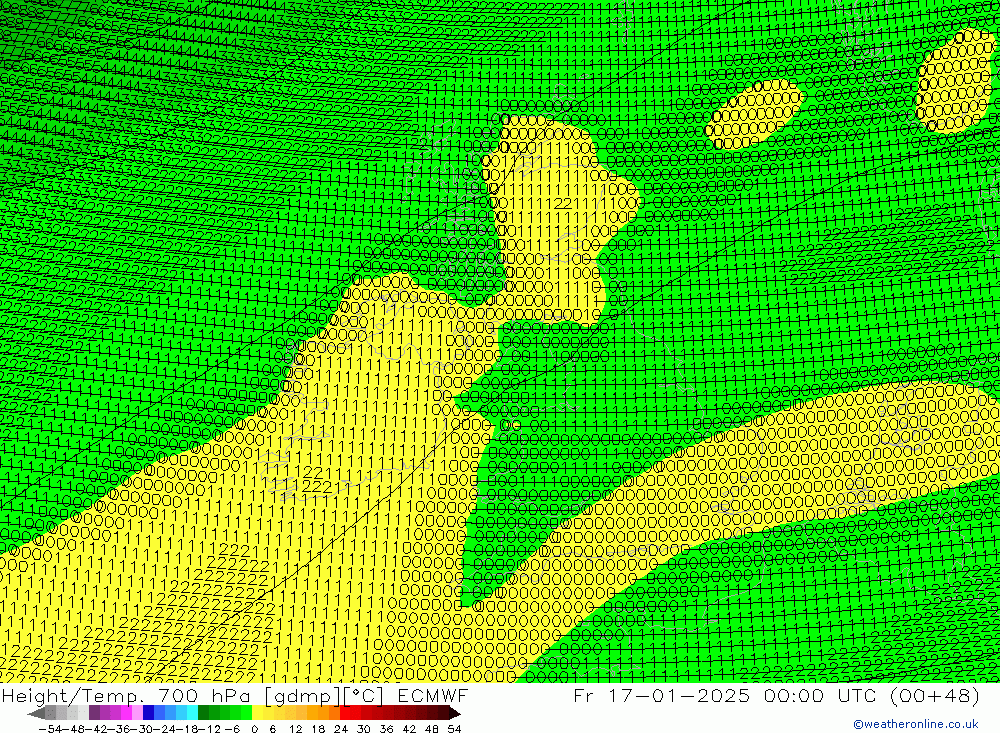The height and width of the screenshot is (733, 1000).
Task: Click the '(00+48)' forecast hour label
Action: coord(934,695)
